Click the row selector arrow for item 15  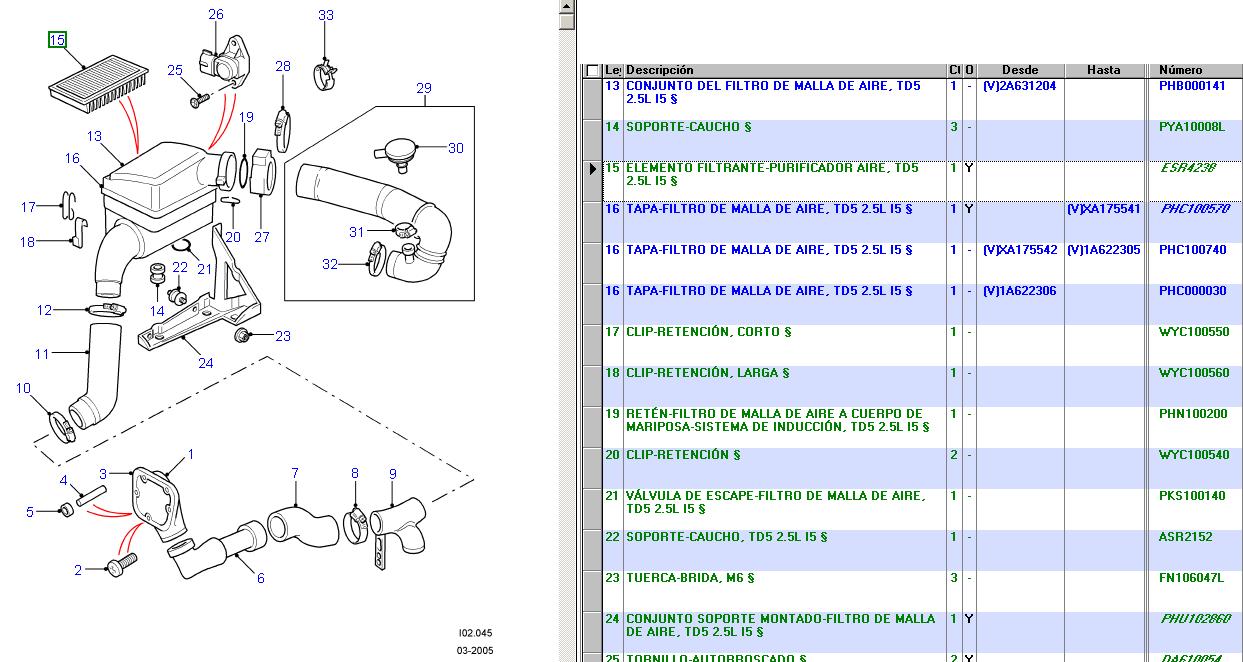click(x=593, y=169)
